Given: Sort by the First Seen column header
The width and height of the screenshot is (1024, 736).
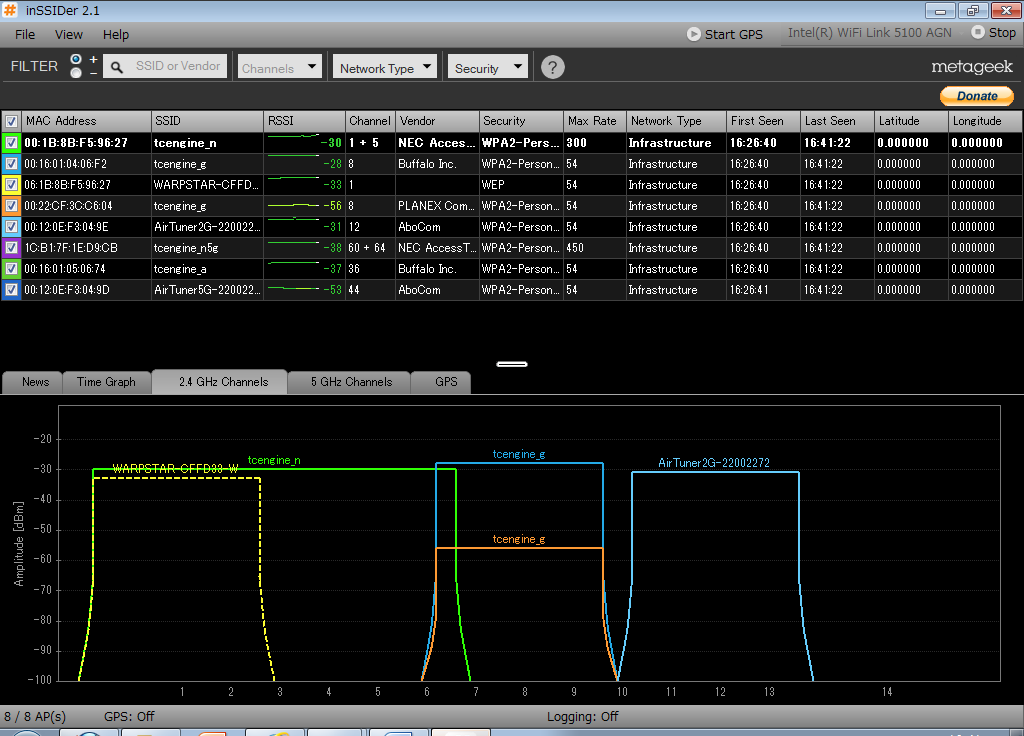Looking at the screenshot, I should [x=763, y=121].
